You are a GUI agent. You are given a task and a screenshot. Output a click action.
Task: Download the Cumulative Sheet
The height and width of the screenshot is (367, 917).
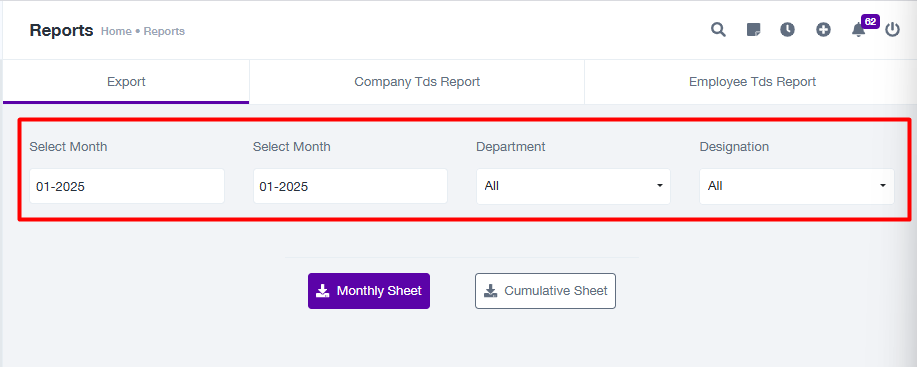545,291
